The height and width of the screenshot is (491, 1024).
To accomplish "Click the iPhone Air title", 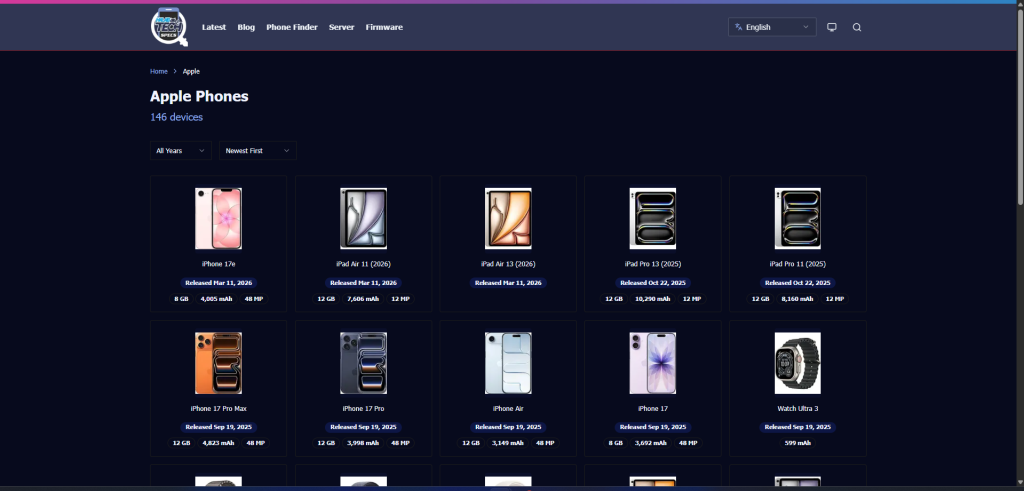I will [x=508, y=409].
